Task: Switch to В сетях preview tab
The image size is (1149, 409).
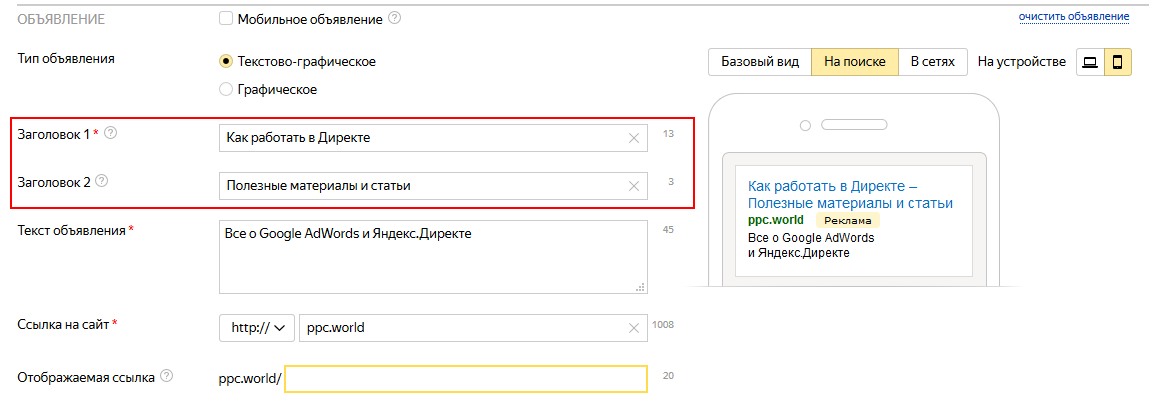Action: pos(933,62)
